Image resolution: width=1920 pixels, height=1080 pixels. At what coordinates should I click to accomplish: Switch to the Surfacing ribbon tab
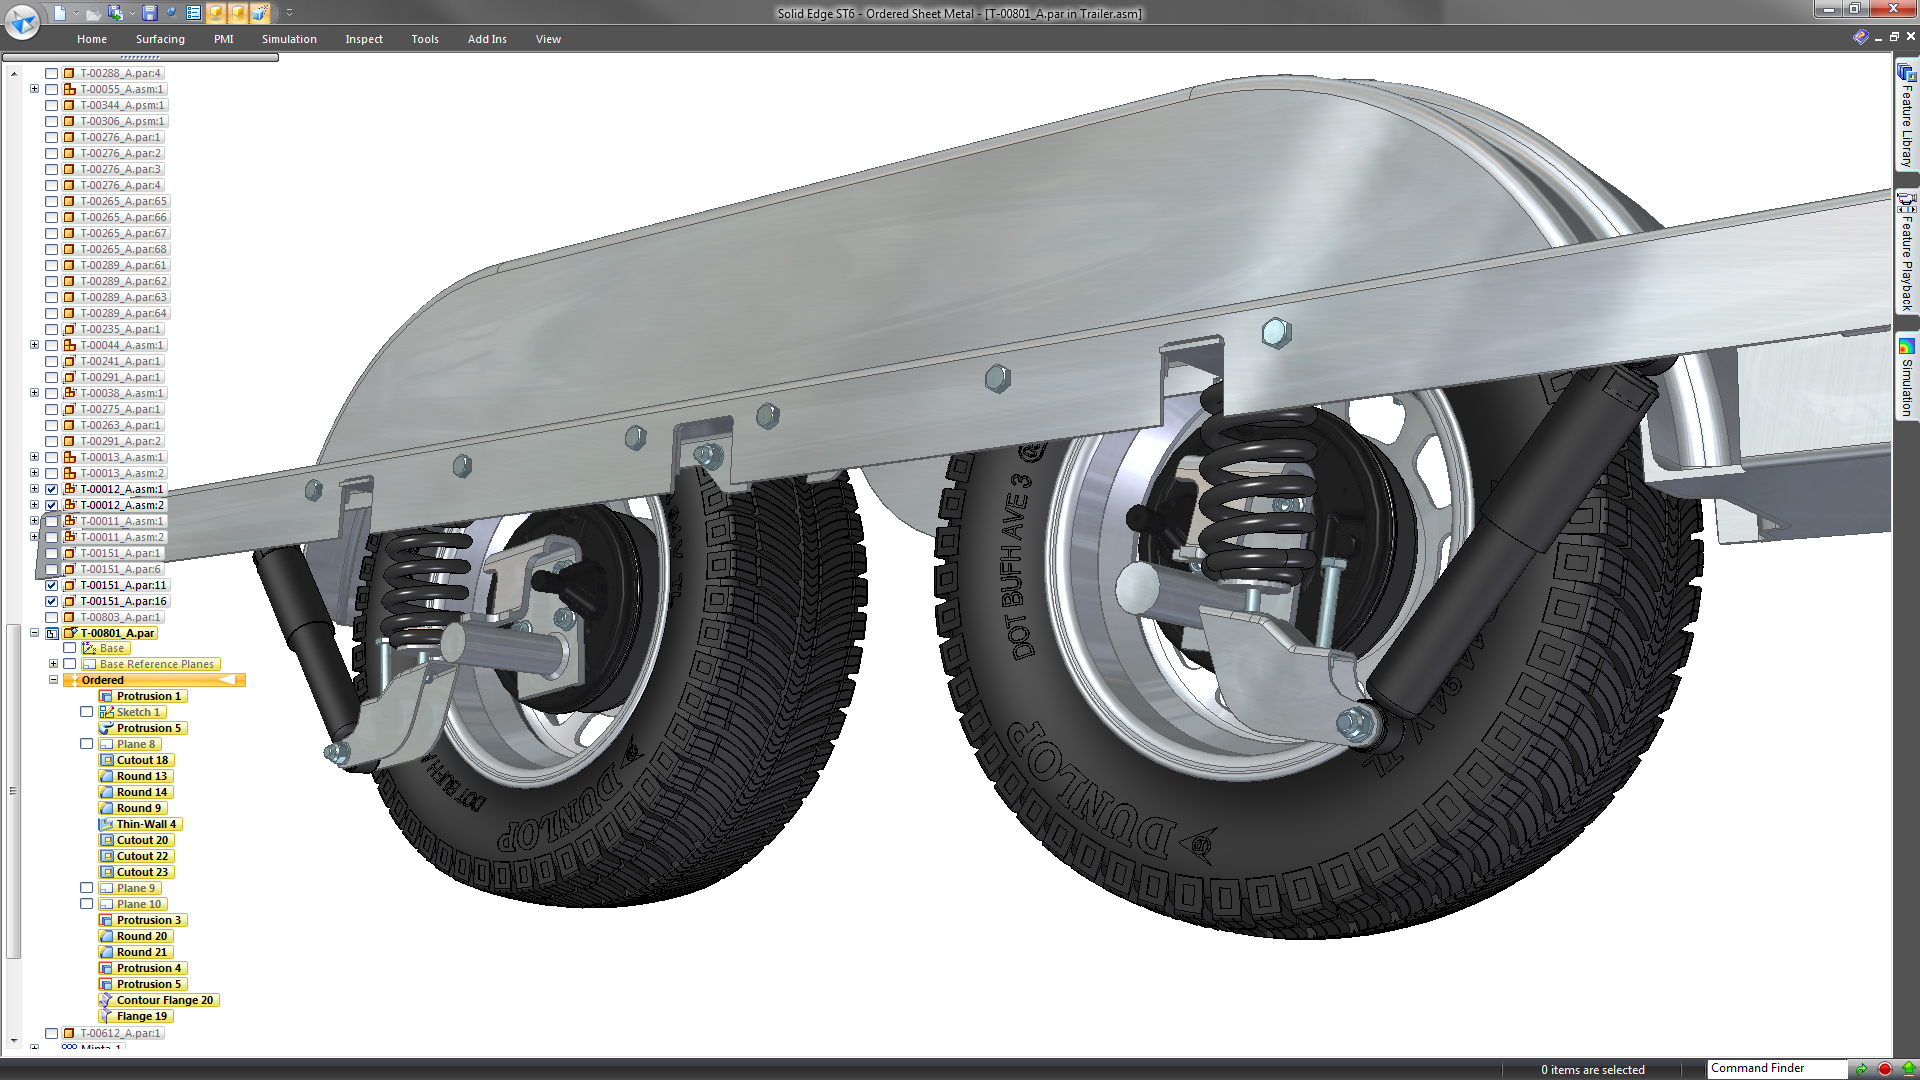point(160,39)
